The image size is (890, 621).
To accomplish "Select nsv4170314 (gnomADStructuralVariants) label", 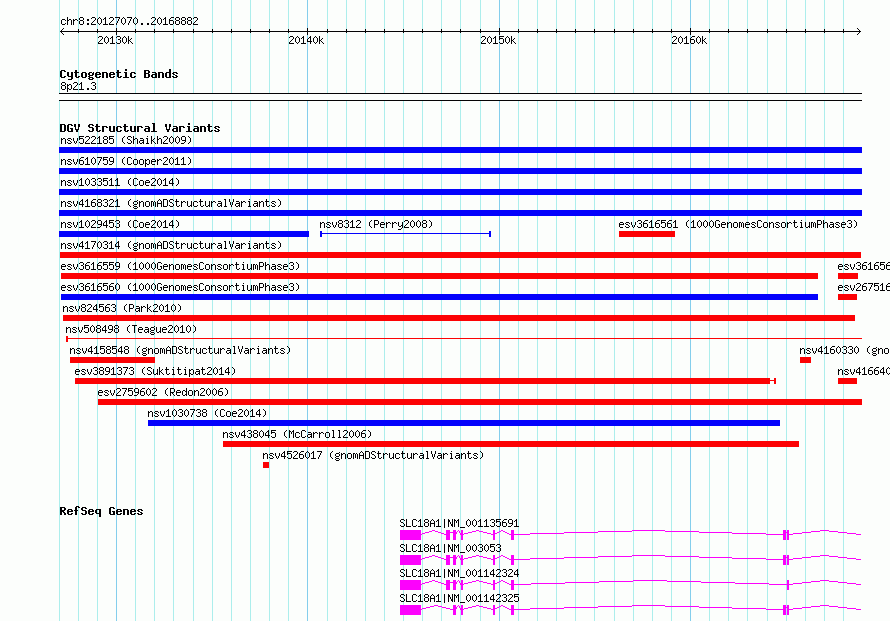I will tap(171, 245).
